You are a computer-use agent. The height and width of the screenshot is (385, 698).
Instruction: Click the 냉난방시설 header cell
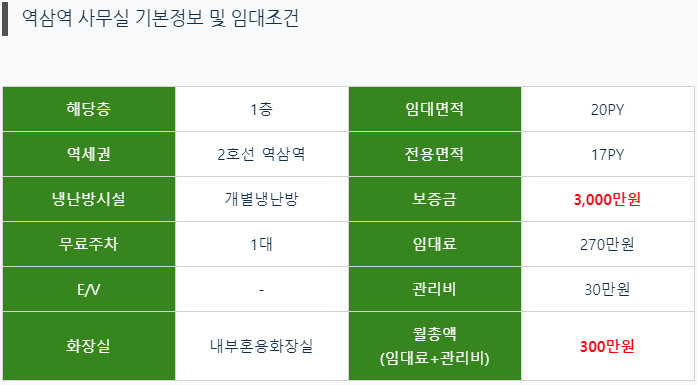click(x=89, y=199)
